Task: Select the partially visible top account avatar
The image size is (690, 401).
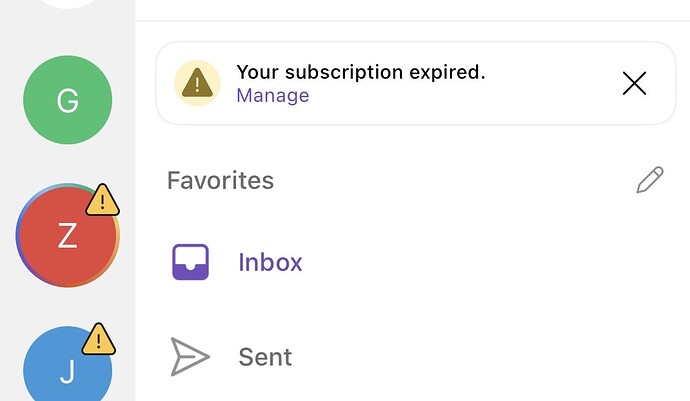Action: (67, 4)
